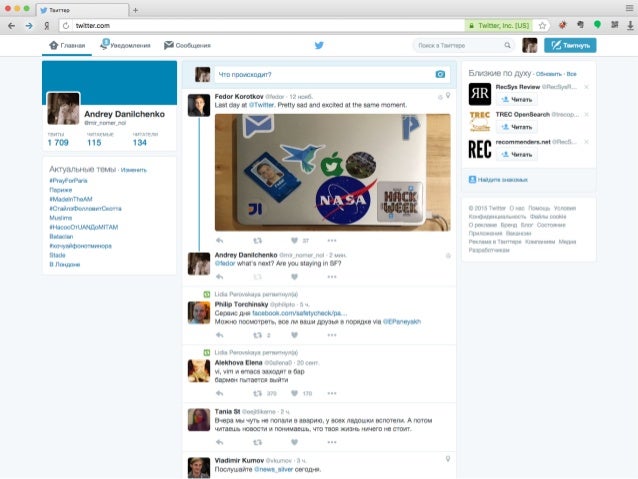Open more options on Fedor Korotkov's tweet
The width and height of the screenshot is (638, 479).
(x=332, y=241)
